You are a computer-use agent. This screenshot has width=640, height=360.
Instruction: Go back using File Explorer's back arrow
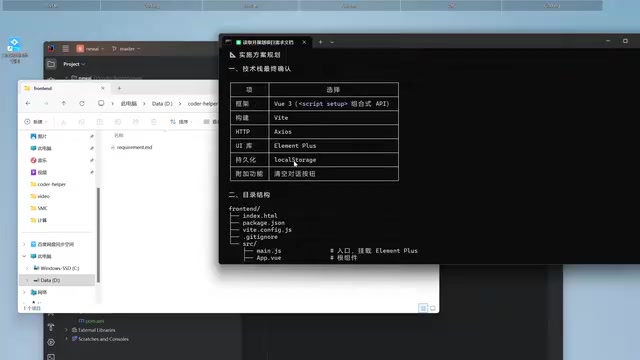tap(28, 104)
